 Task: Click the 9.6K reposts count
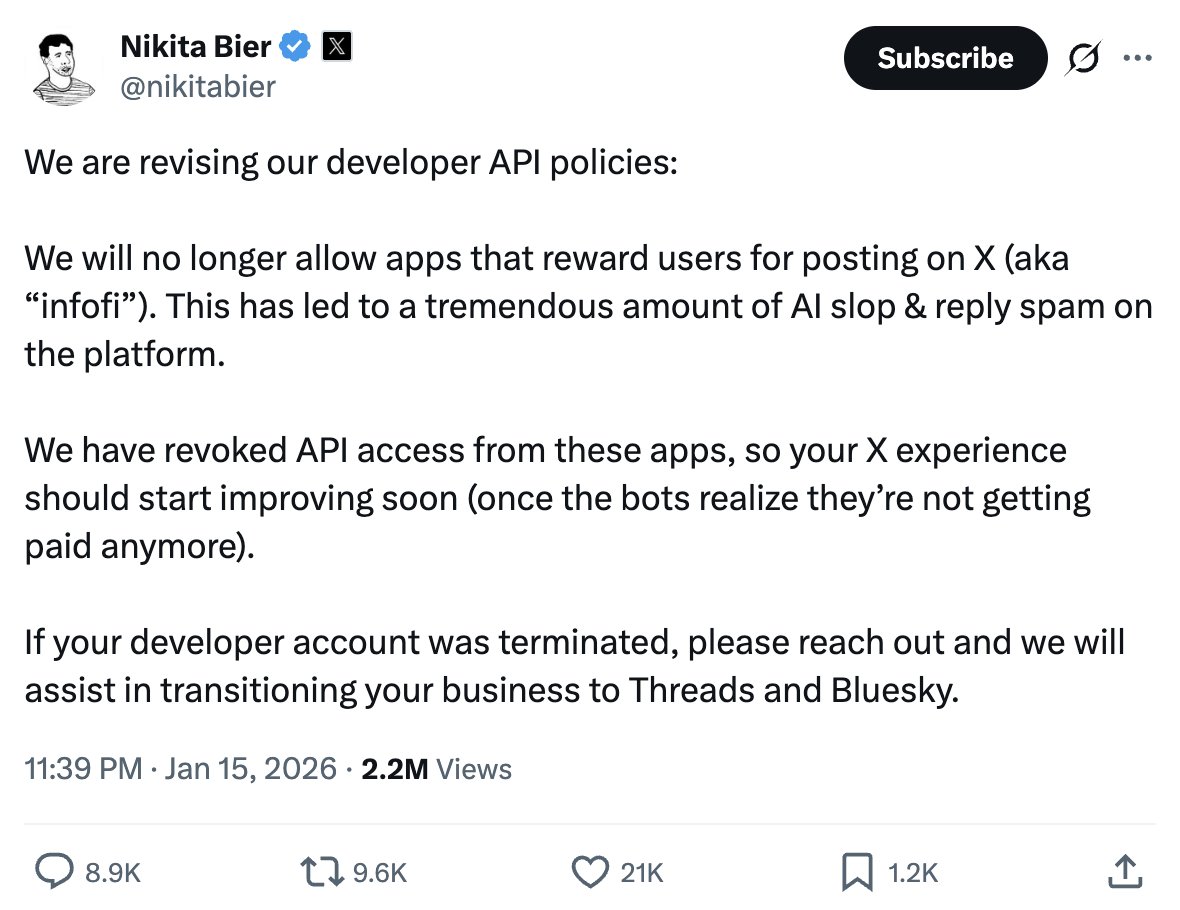[x=381, y=873]
